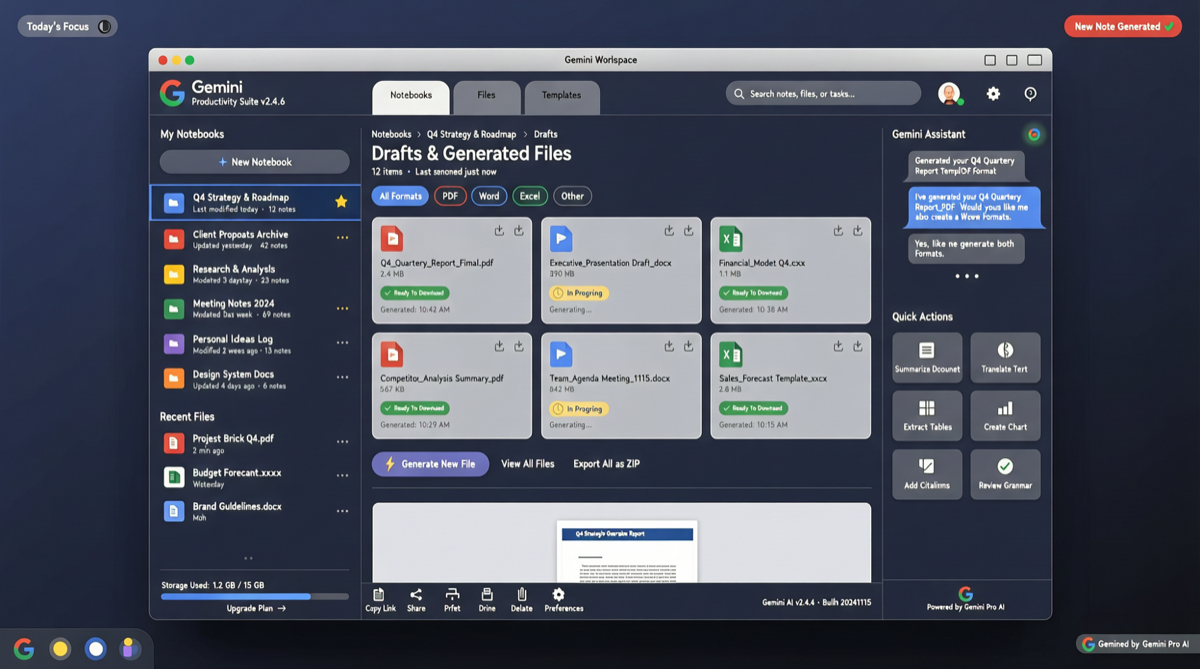Click the Upgrade Plan link

(255, 608)
